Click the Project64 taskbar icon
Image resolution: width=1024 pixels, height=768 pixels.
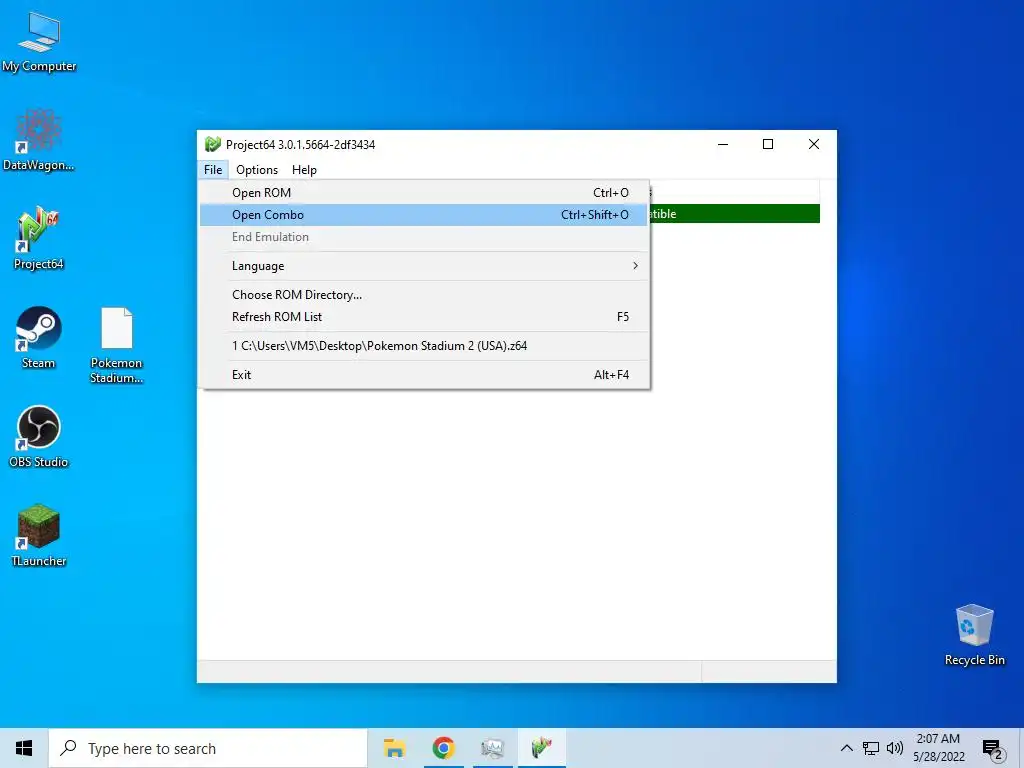point(541,748)
